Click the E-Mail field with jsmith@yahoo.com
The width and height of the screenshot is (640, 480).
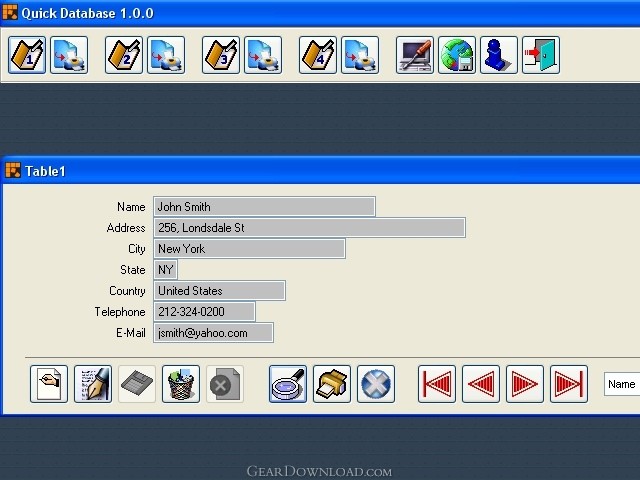pos(213,333)
